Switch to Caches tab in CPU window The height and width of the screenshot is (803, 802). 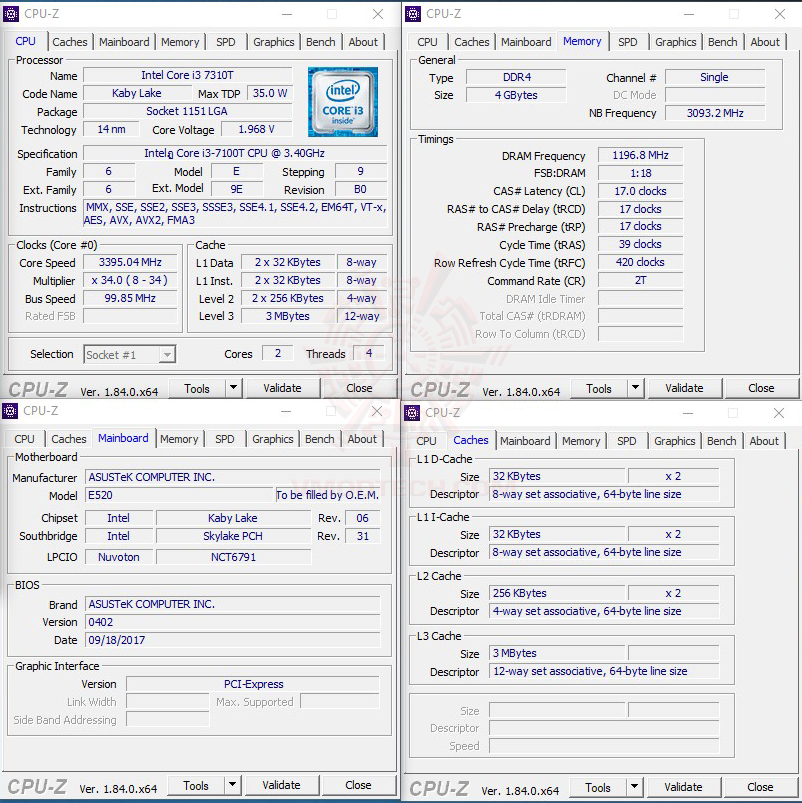[70, 42]
